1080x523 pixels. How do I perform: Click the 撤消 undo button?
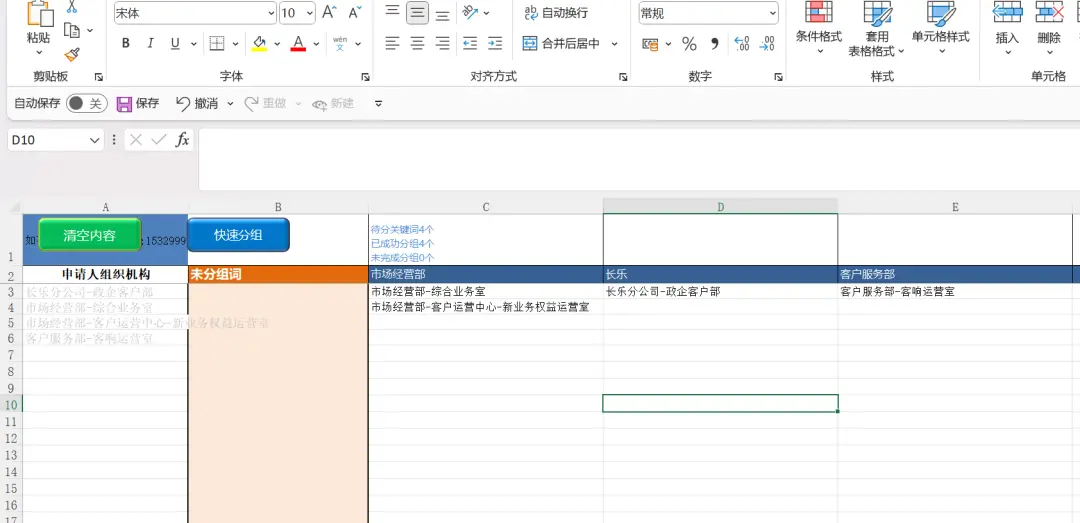point(197,103)
